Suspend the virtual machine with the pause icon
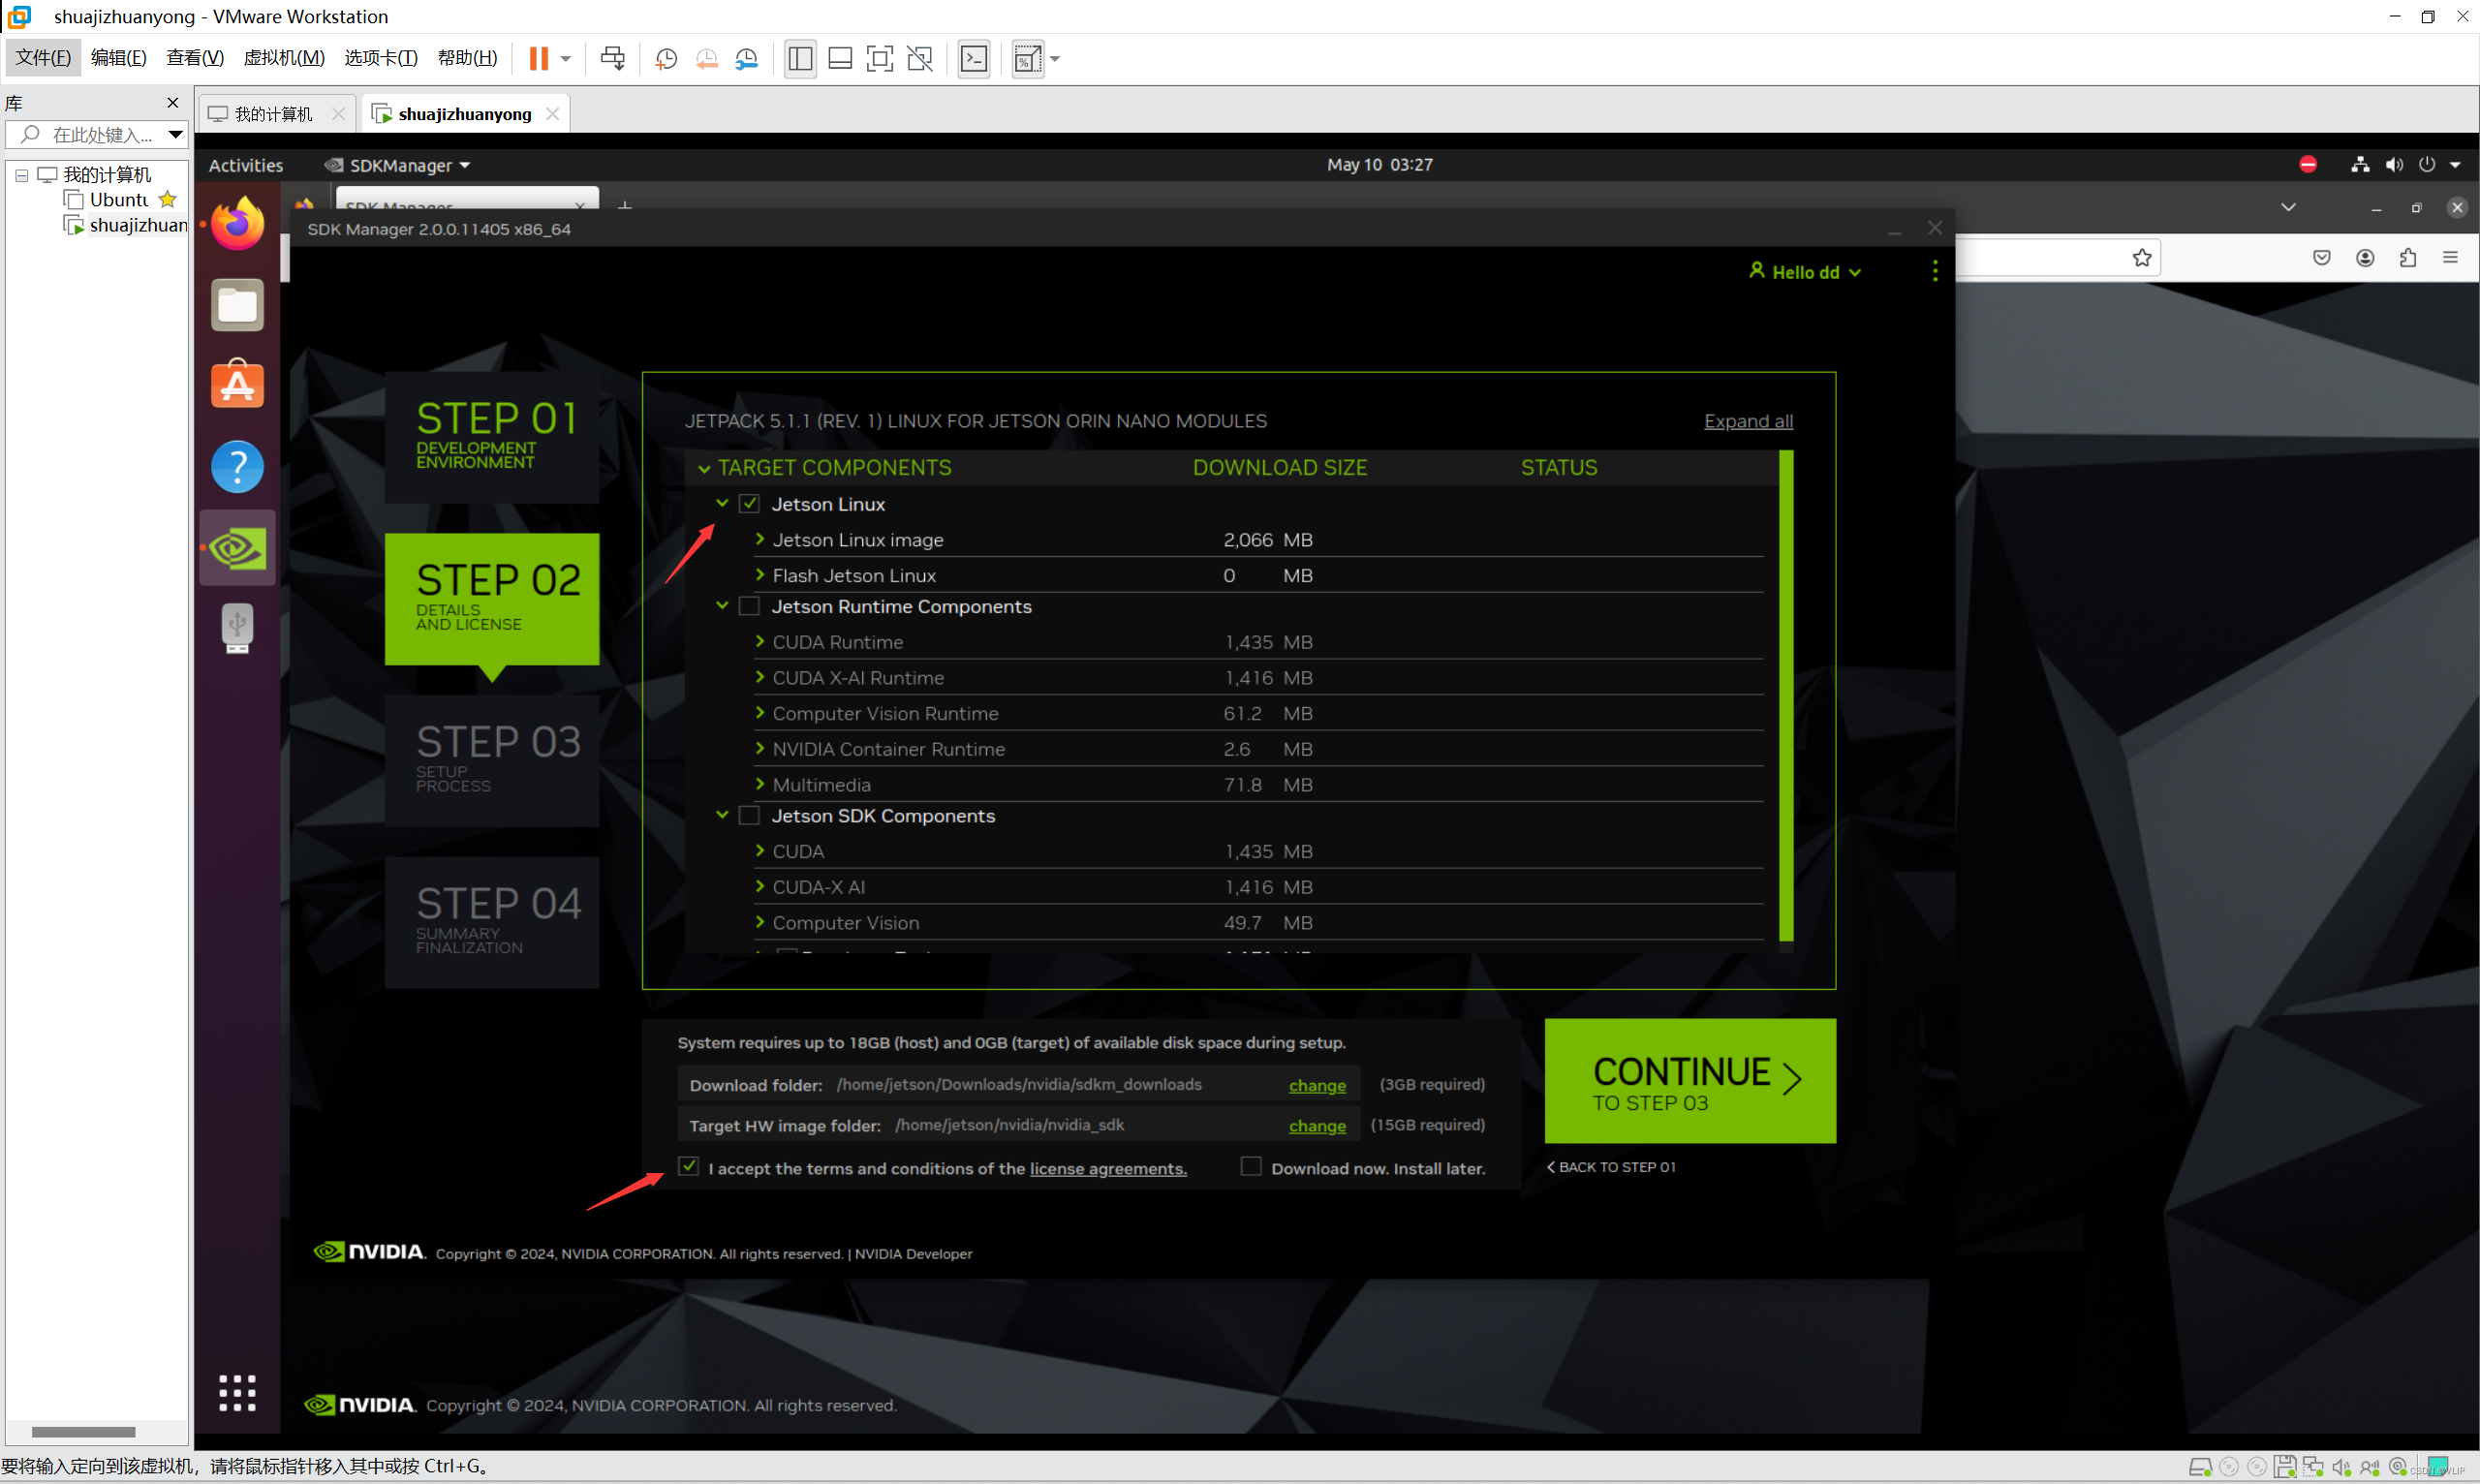 (541, 58)
